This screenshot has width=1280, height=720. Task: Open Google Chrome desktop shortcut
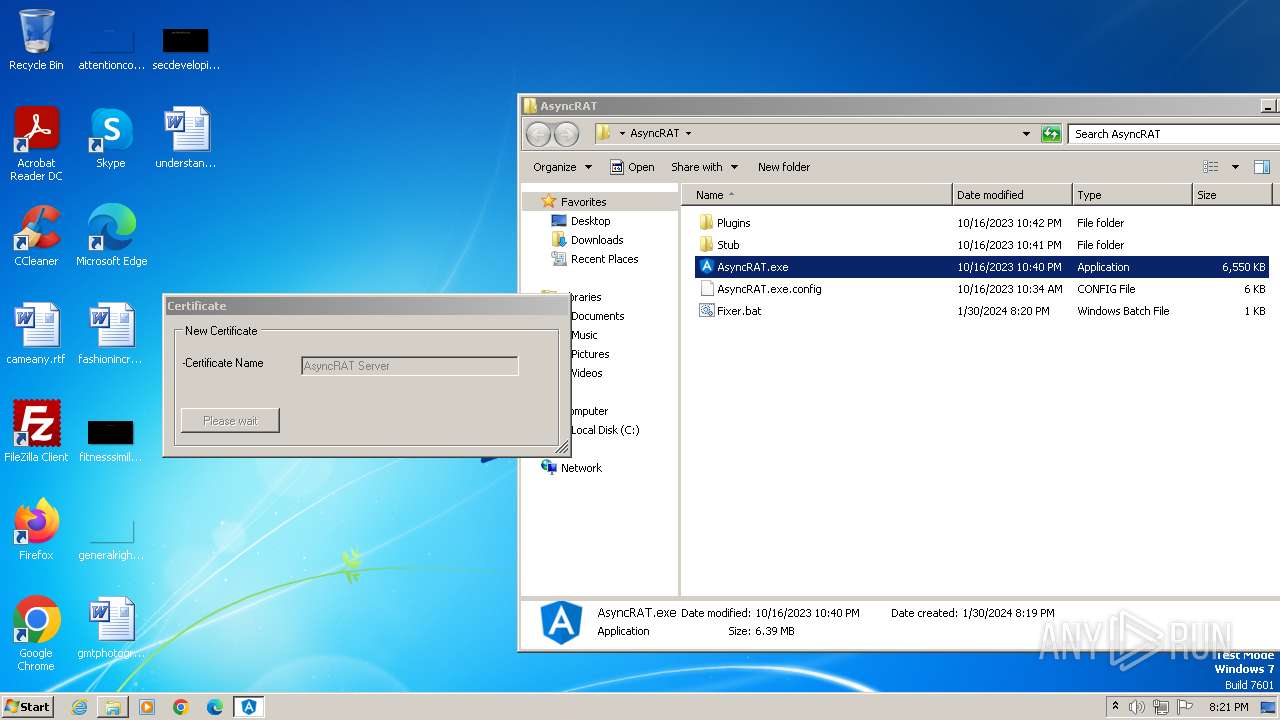pos(36,634)
